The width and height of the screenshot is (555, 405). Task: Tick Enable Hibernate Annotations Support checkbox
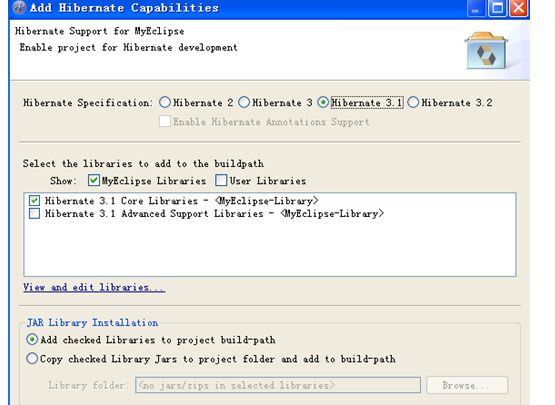165,121
